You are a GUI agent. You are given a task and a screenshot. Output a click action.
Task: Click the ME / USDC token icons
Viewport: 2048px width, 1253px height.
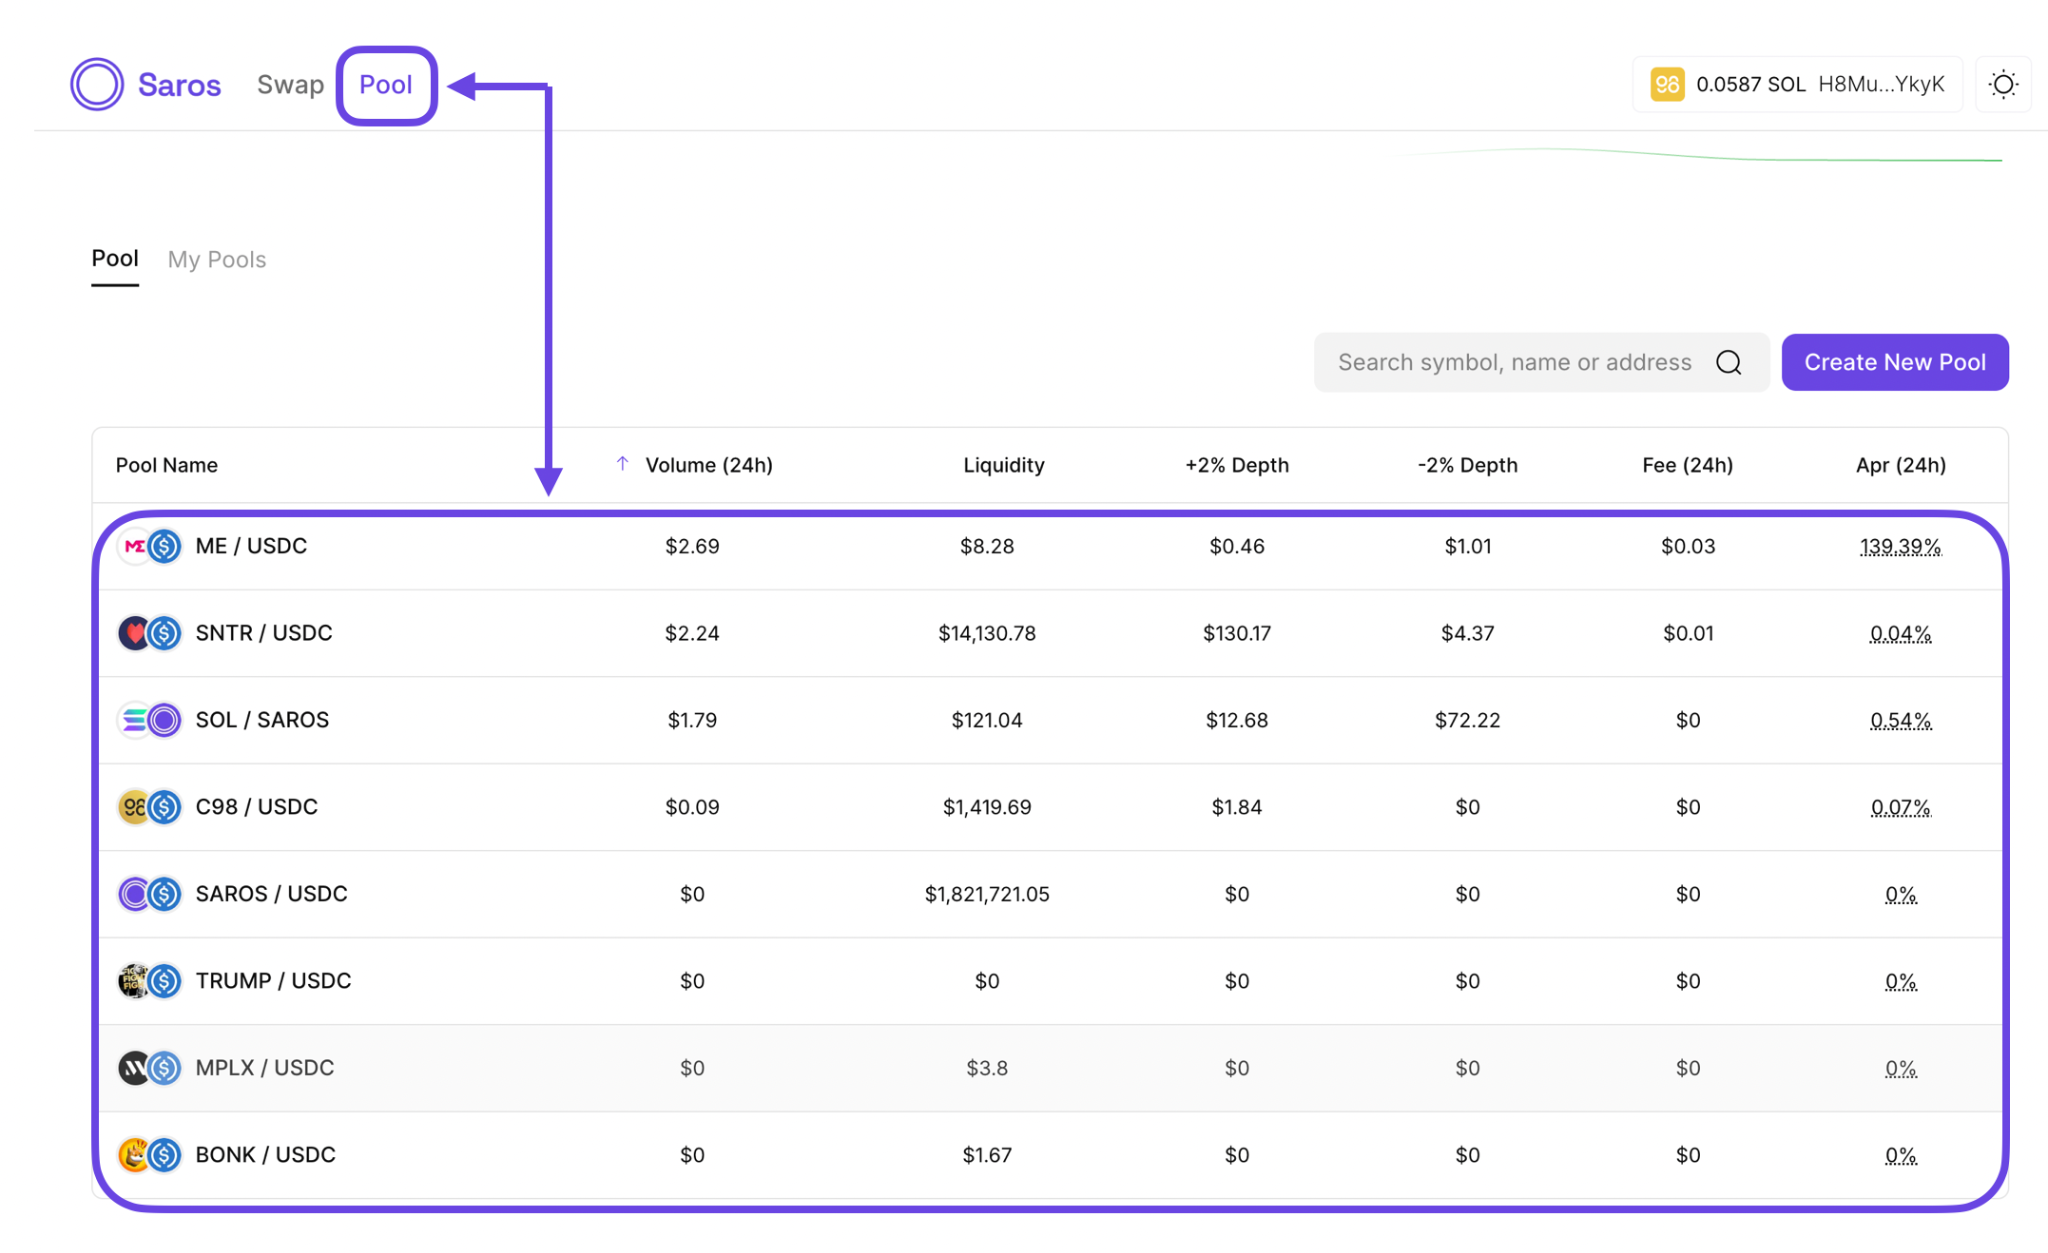click(150, 546)
